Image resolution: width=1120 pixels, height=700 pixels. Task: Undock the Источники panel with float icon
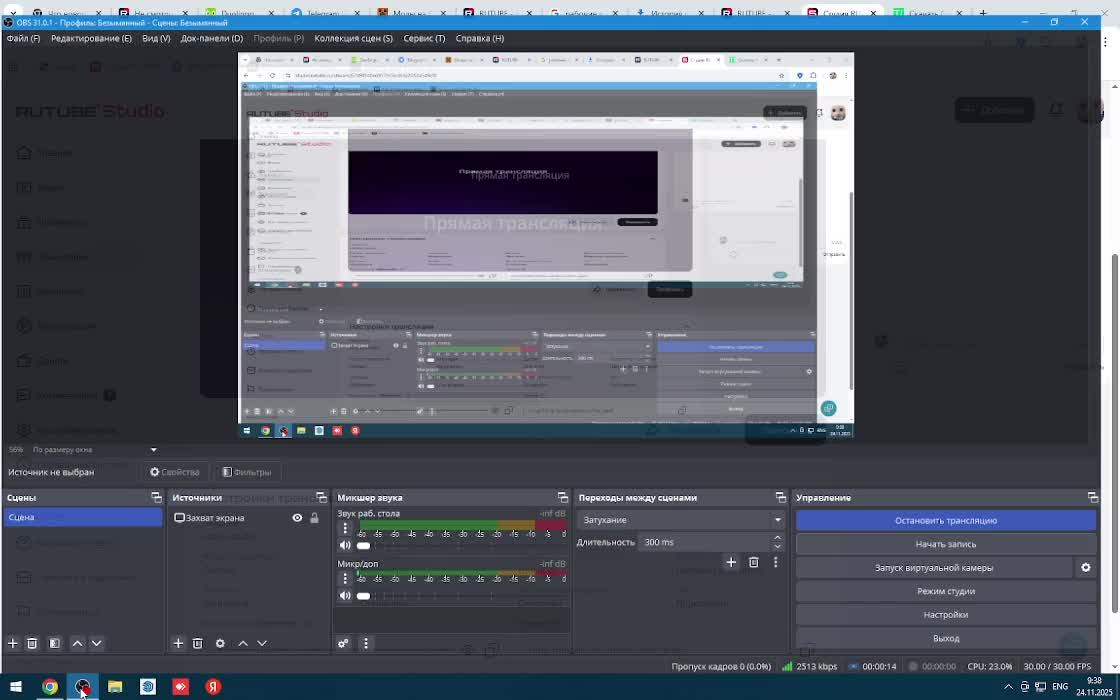[x=321, y=497]
